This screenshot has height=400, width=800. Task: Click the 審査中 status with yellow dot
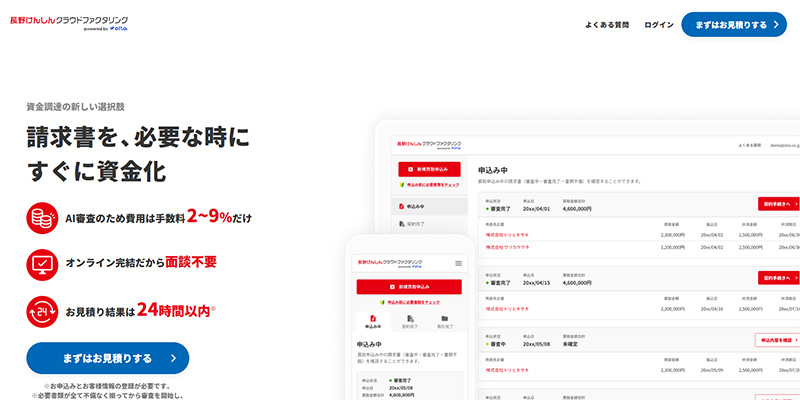[x=496, y=344]
